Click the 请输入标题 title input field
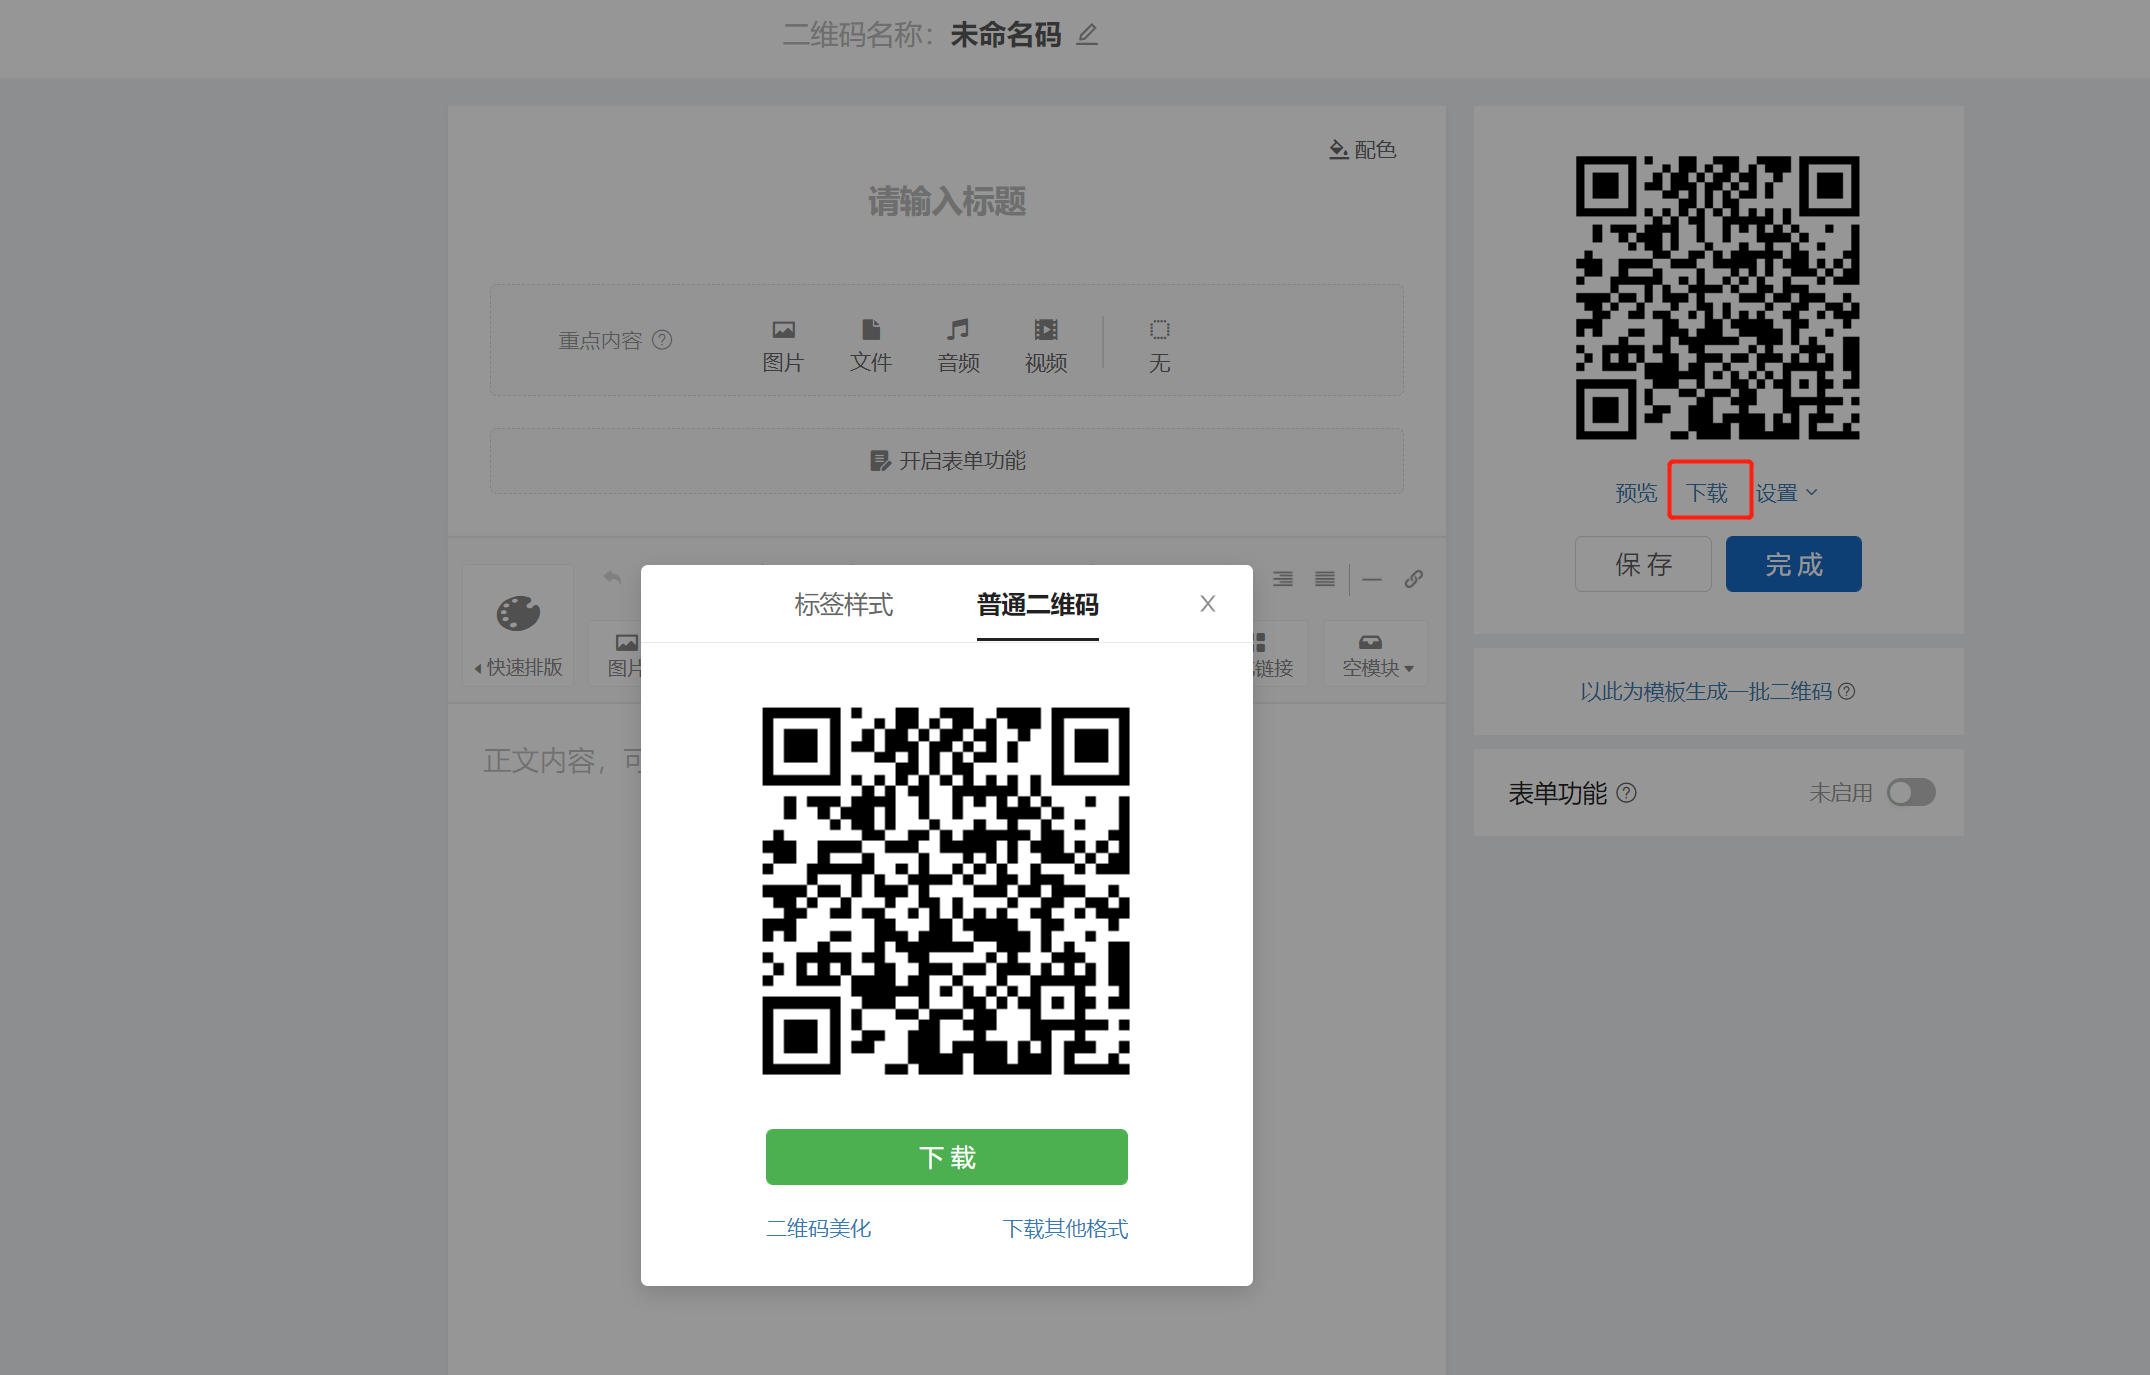The width and height of the screenshot is (2150, 1375). [946, 202]
